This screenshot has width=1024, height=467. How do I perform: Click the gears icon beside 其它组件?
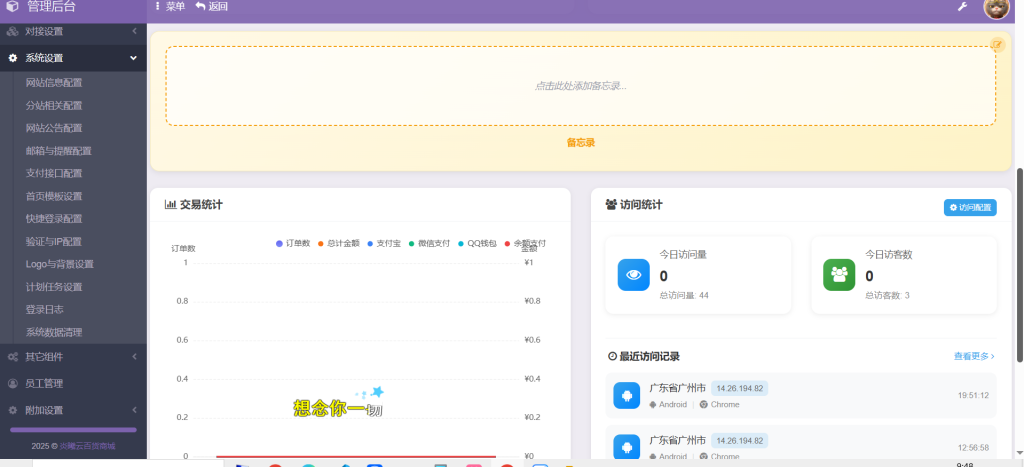point(12,357)
